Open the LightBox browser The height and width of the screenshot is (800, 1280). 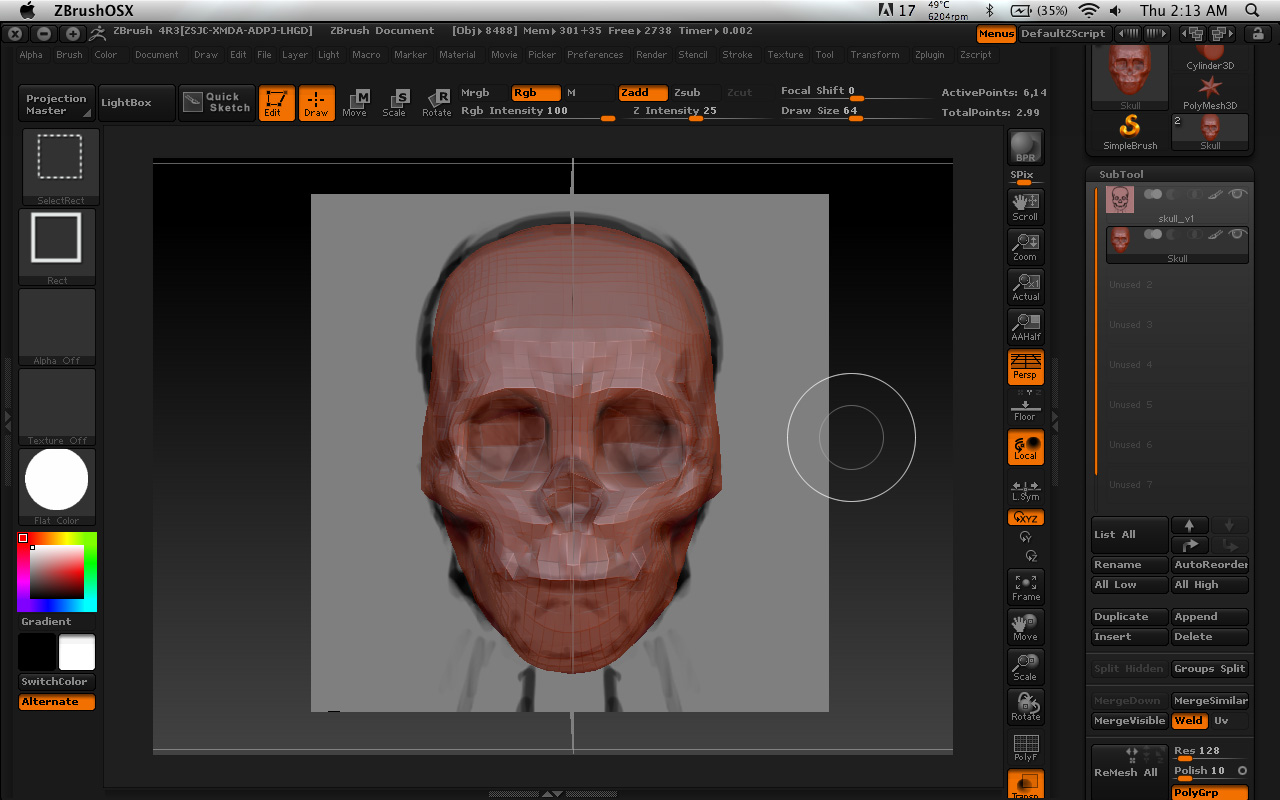pos(136,103)
